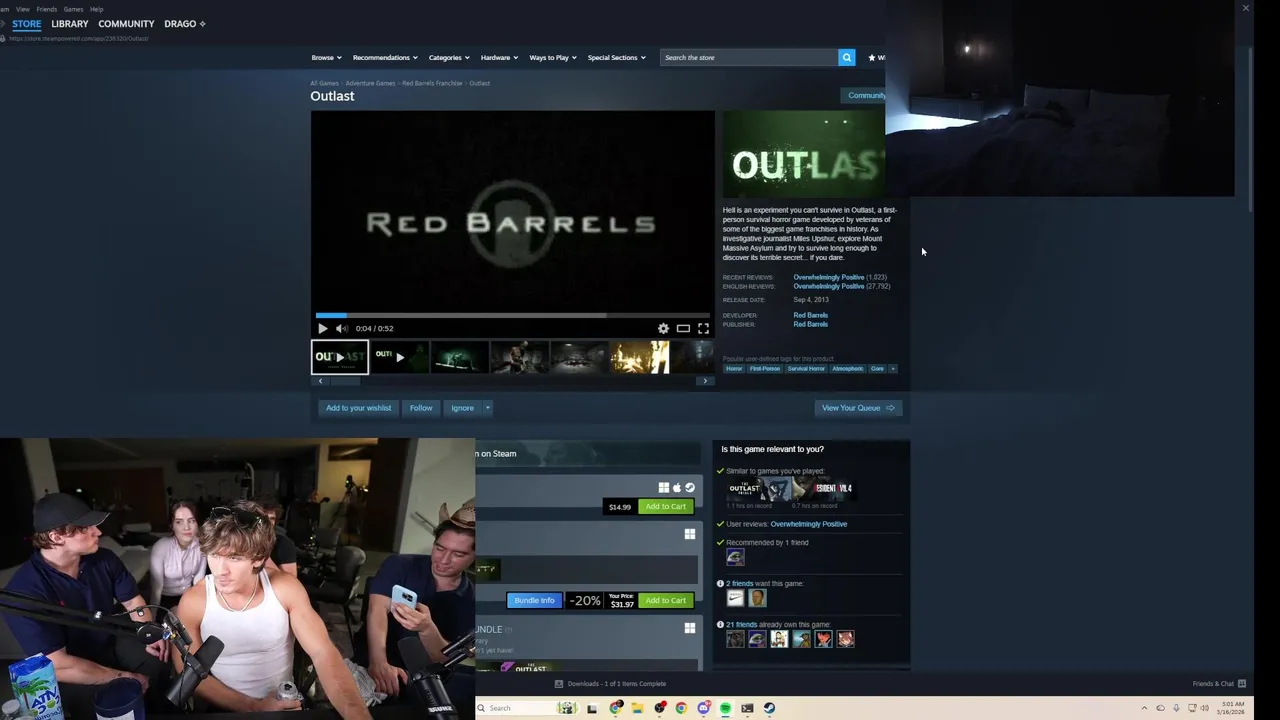Seek the trailer progress bar
Viewport: 1280px width, 720px height.
(512, 315)
